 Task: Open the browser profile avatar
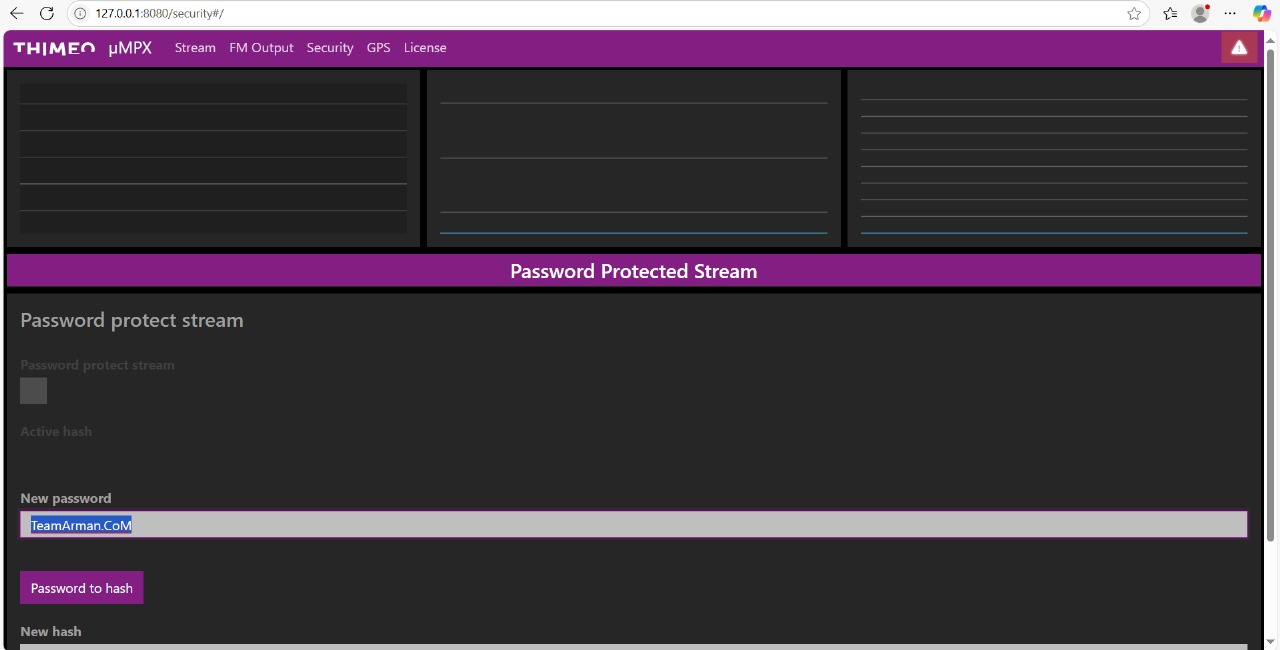[1200, 14]
